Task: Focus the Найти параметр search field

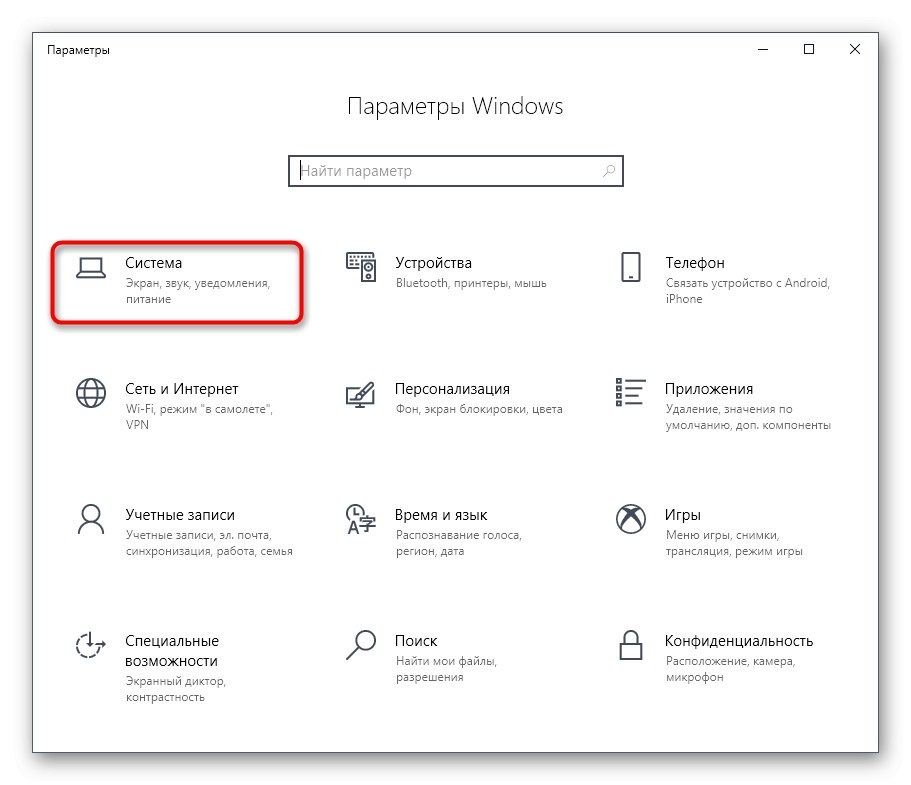Action: click(x=456, y=171)
